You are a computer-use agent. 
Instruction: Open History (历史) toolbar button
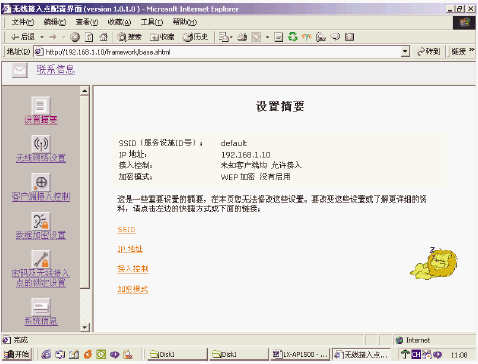[x=196, y=37]
